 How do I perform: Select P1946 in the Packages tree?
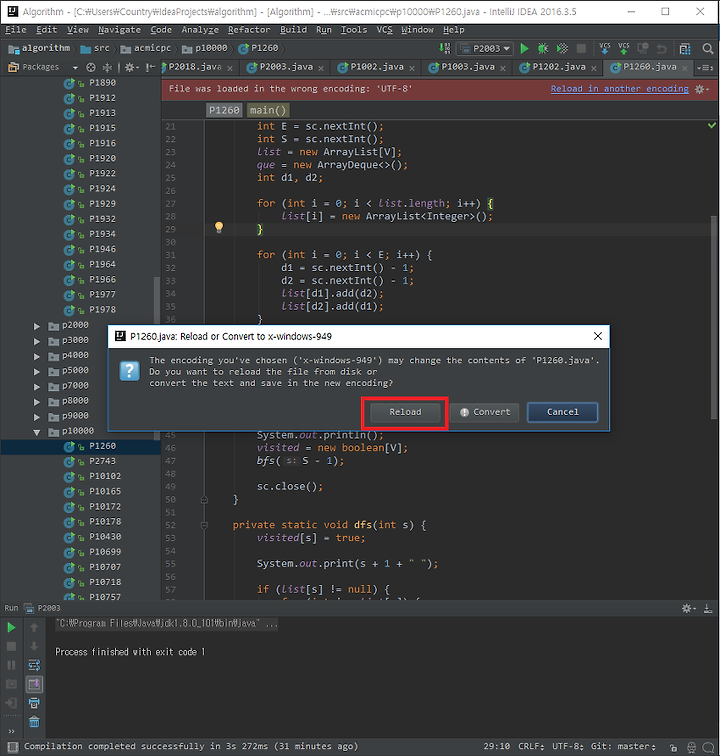coord(102,249)
